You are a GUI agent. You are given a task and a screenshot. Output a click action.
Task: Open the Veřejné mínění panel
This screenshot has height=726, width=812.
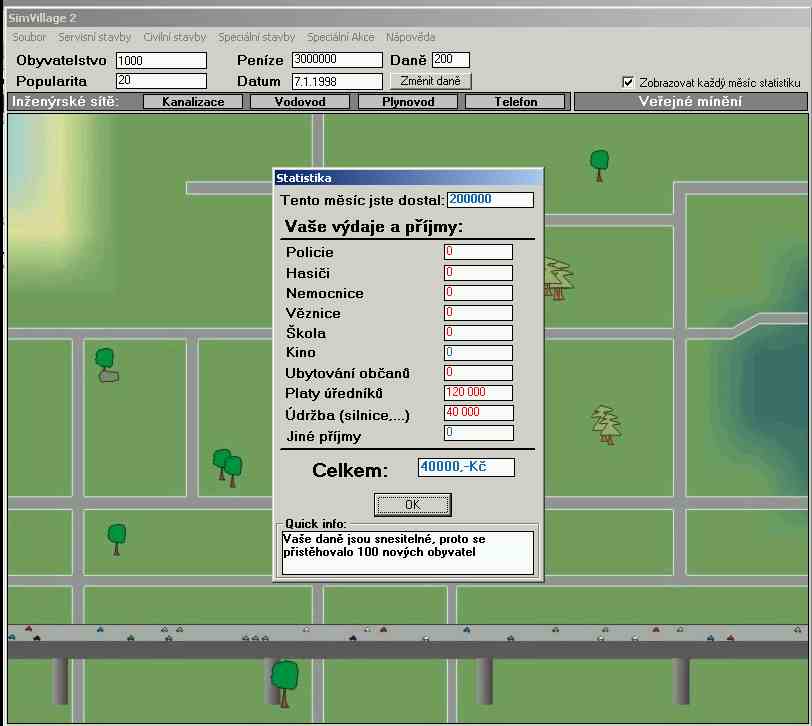coord(690,101)
